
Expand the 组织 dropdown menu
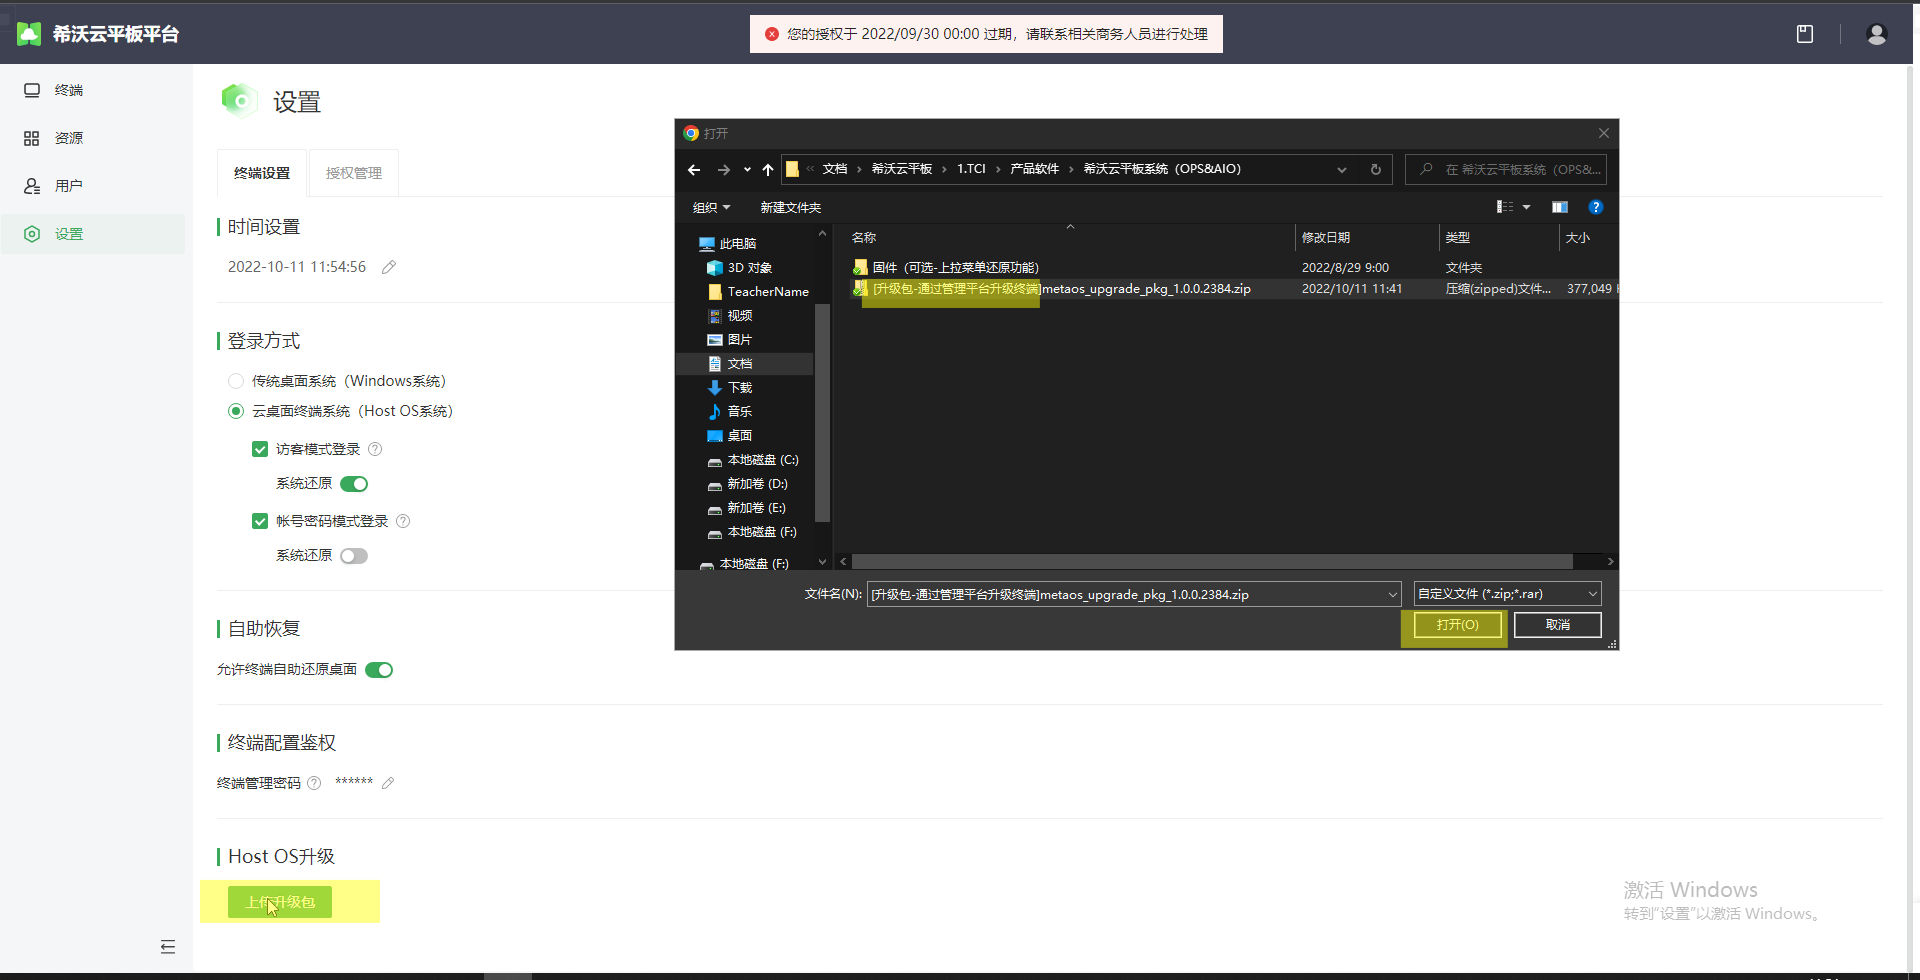point(712,207)
